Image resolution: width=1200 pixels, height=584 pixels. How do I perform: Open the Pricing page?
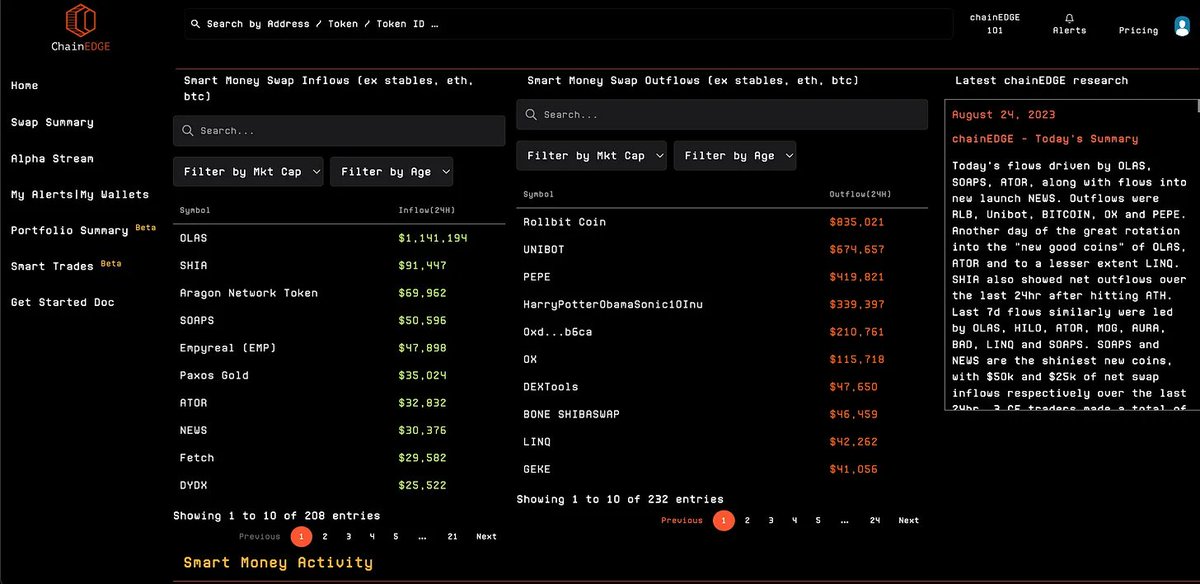pyautogui.click(x=1138, y=31)
